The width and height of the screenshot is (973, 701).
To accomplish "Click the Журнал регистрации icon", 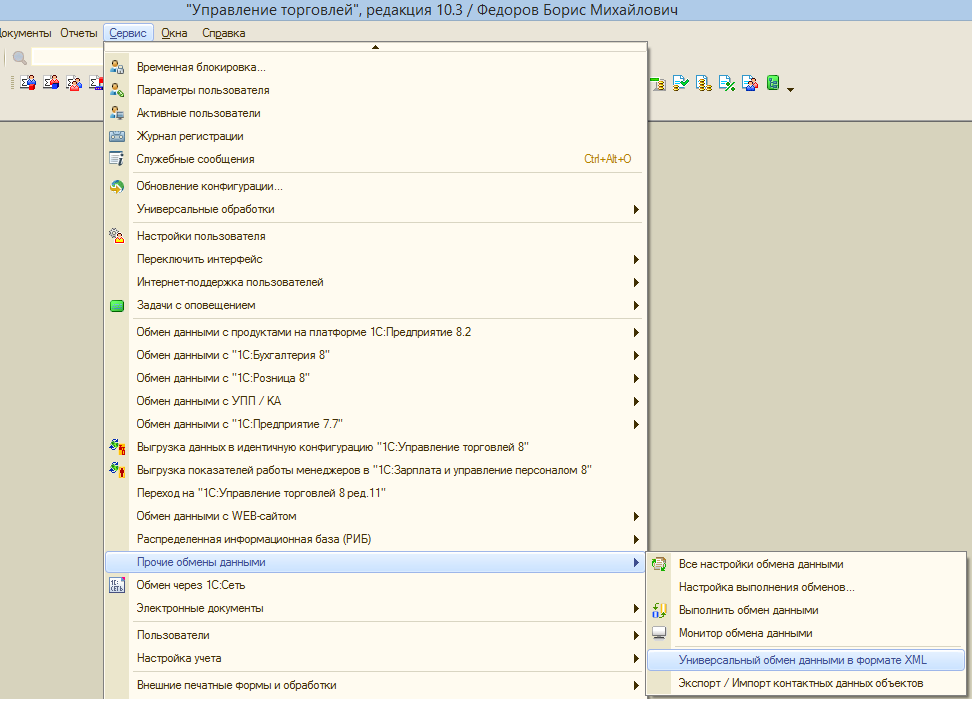I will pos(117,136).
